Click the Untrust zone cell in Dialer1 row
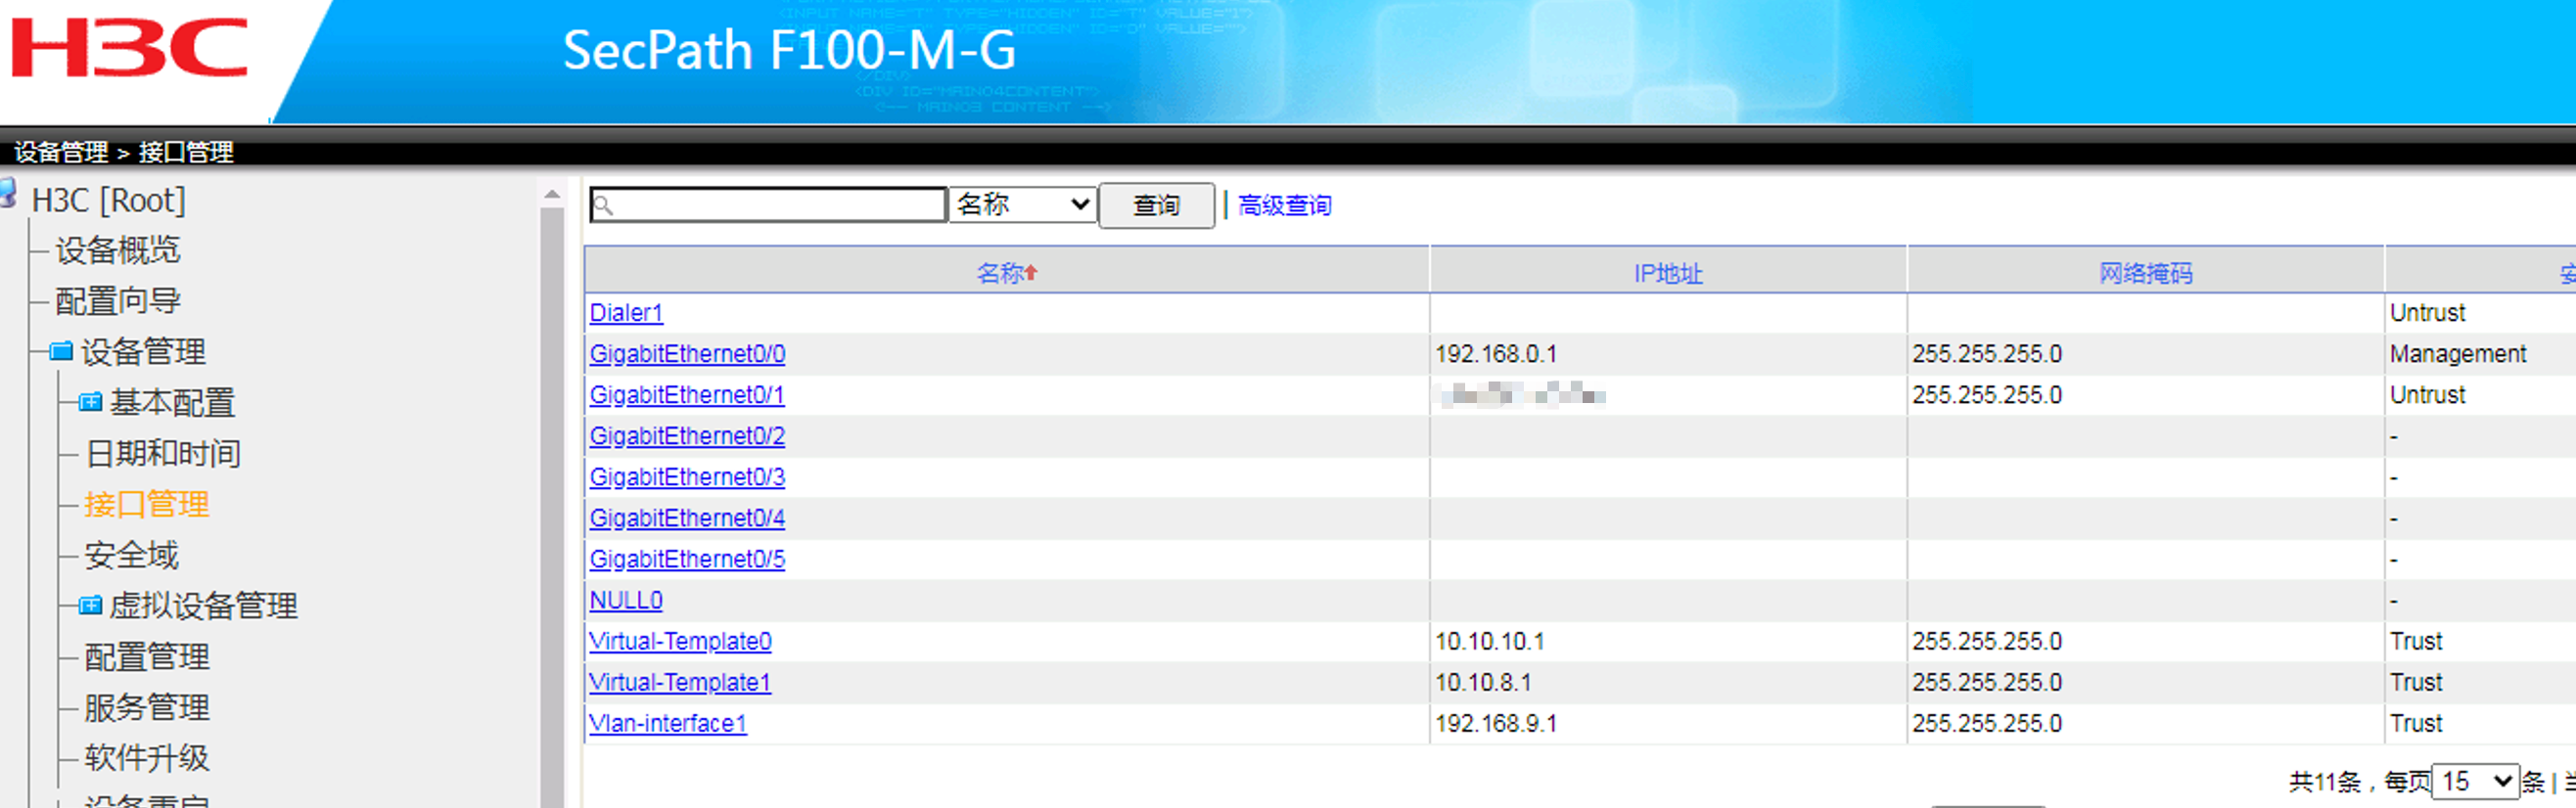 [x=2428, y=313]
